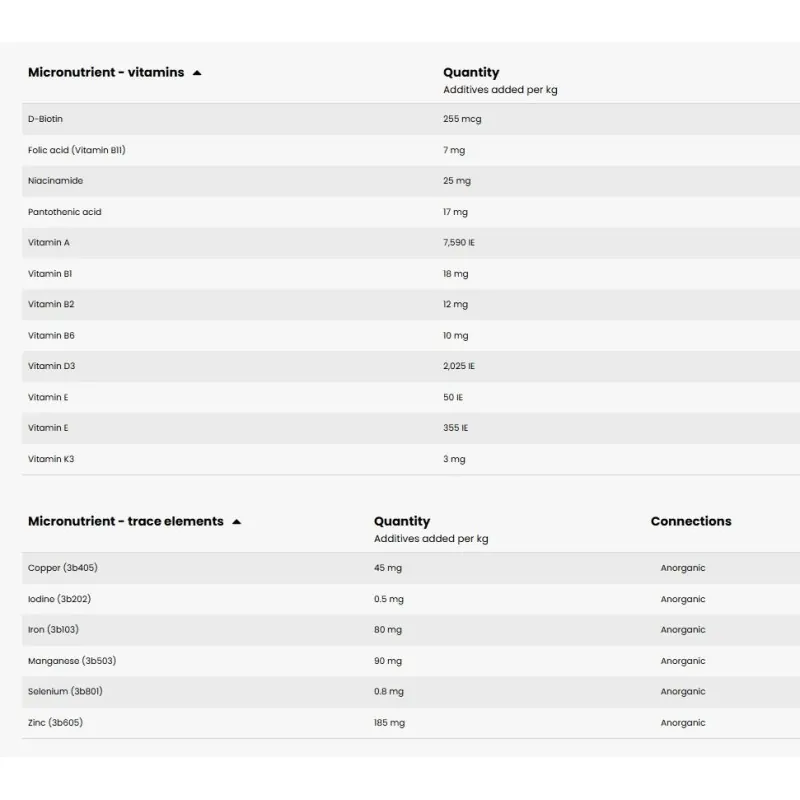800x800 pixels.
Task: Select the Vitamin K3 row label
Action: point(51,459)
